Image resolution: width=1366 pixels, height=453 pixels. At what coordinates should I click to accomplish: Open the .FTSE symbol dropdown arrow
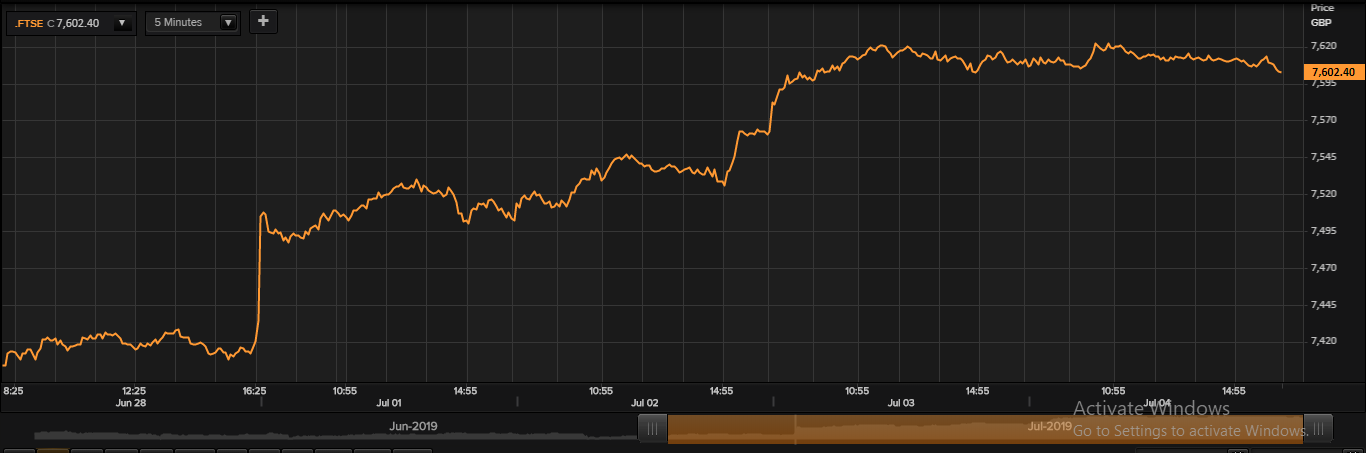122,22
